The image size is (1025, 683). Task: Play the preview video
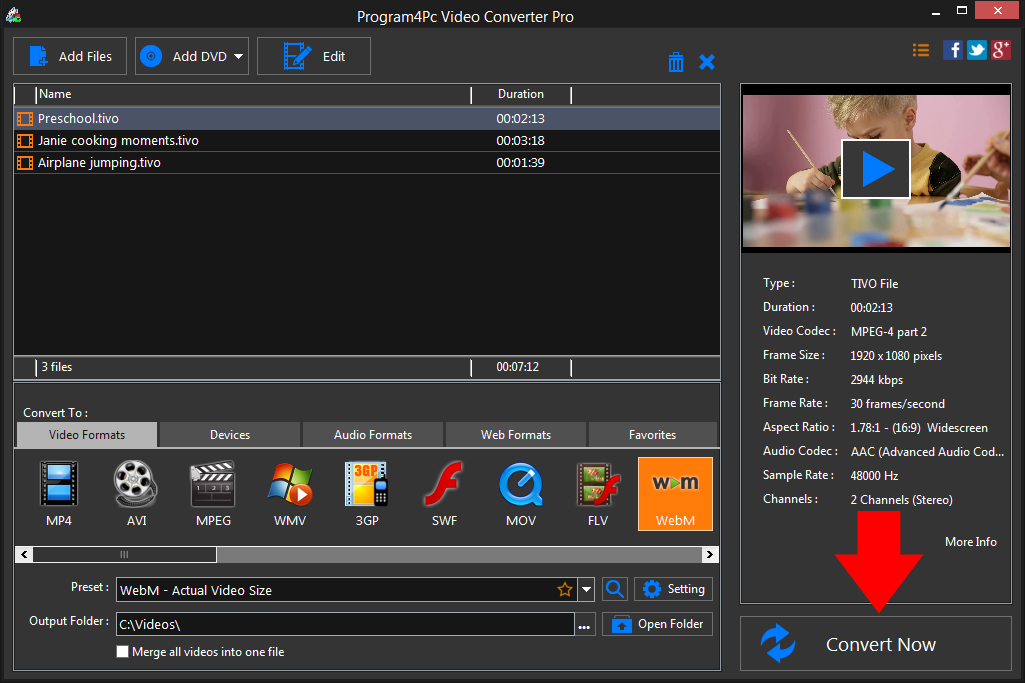[876, 169]
